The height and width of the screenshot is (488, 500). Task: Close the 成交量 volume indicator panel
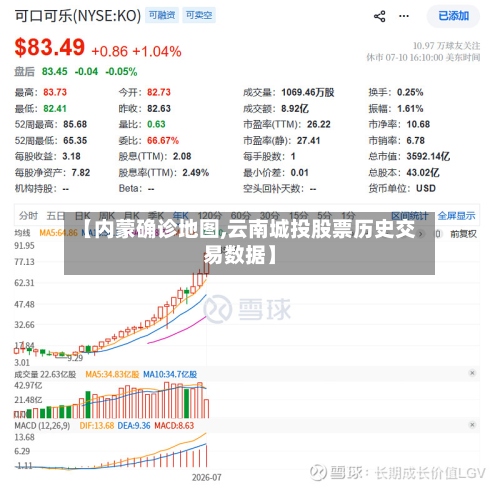pyautogui.click(x=472, y=373)
